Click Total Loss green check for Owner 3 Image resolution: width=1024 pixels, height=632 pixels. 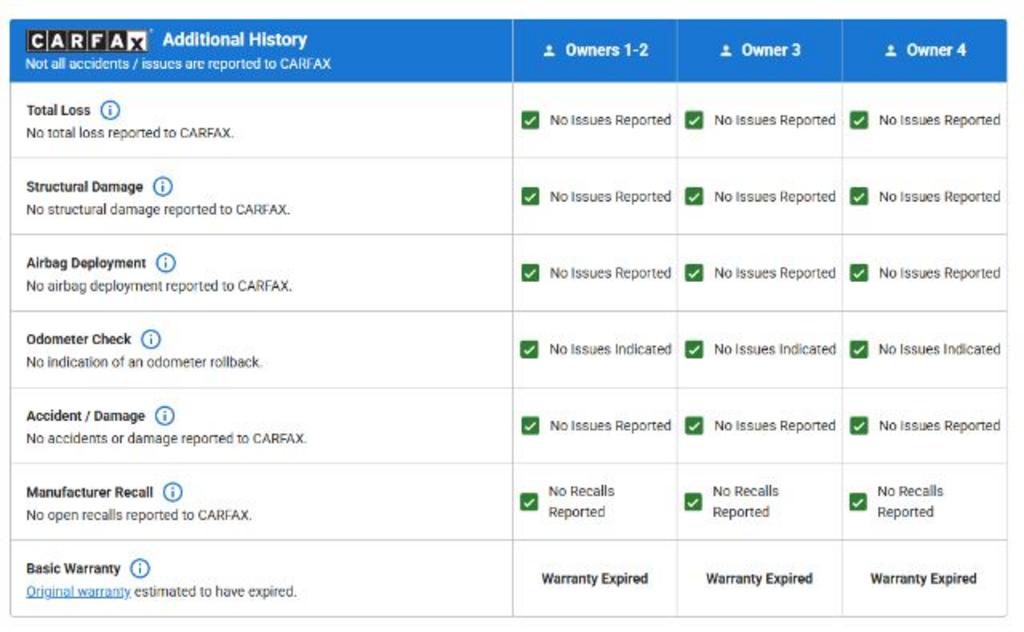[694, 120]
